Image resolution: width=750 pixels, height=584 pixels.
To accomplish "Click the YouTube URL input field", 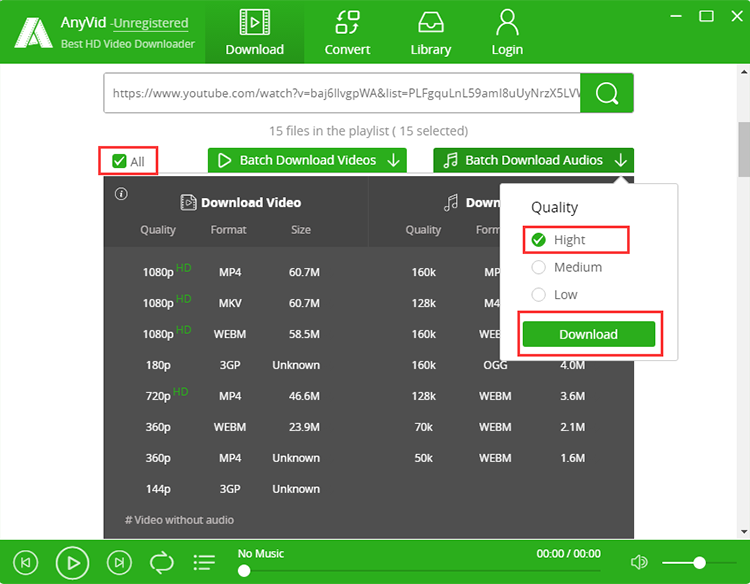I will [342, 93].
